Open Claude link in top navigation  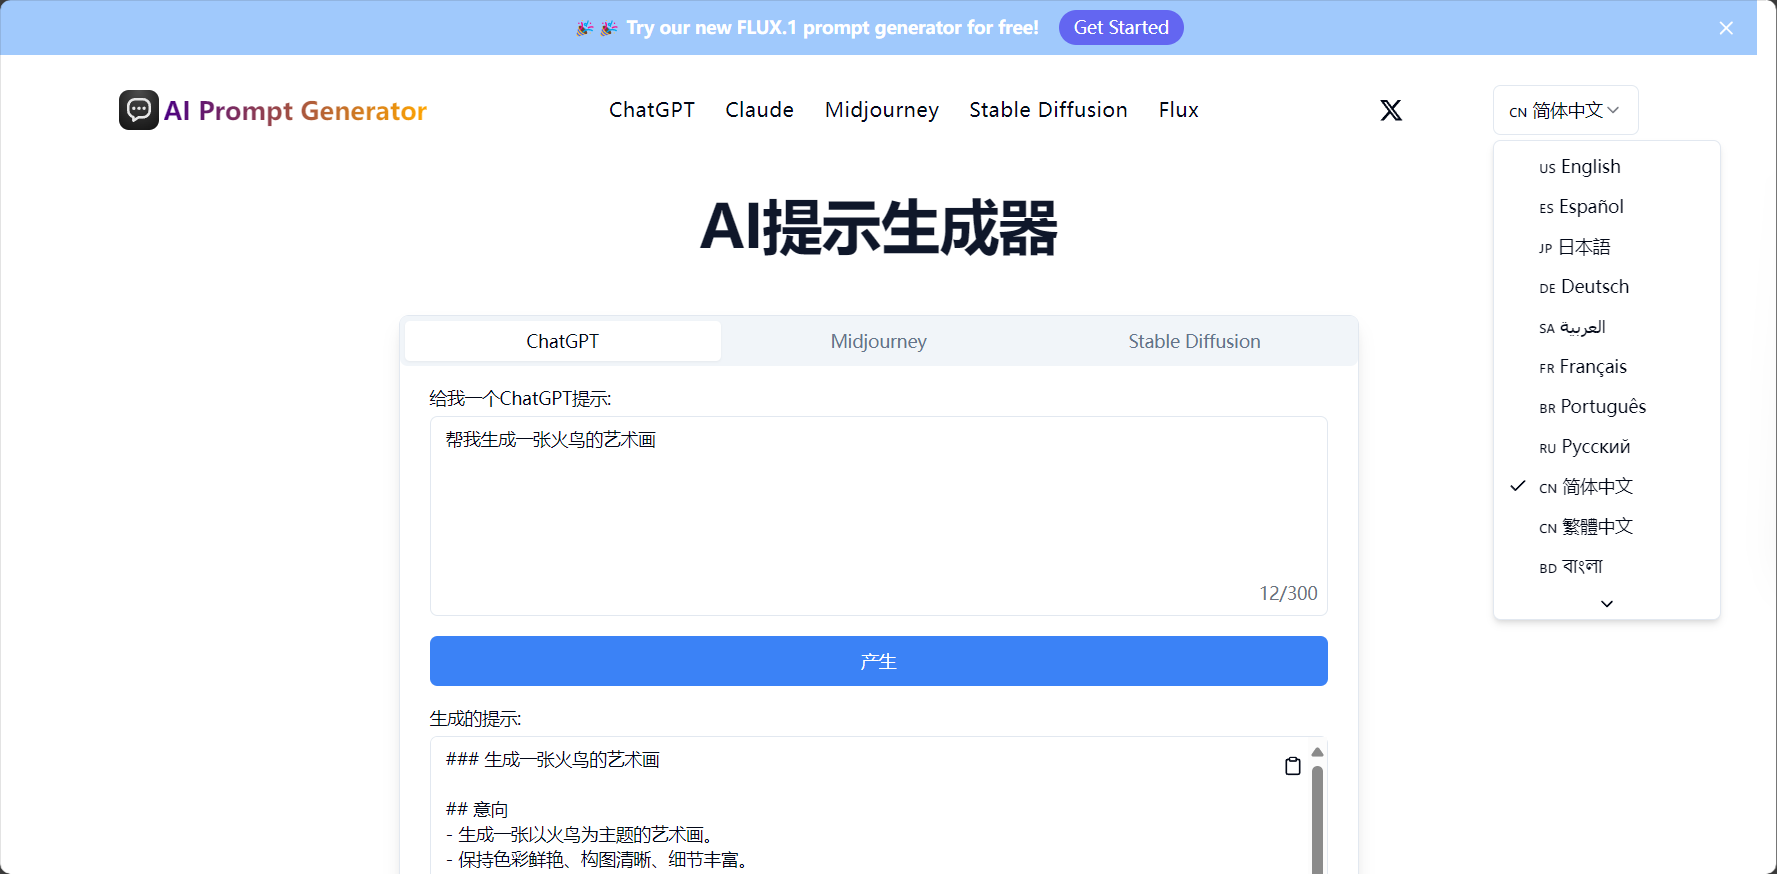coord(759,110)
